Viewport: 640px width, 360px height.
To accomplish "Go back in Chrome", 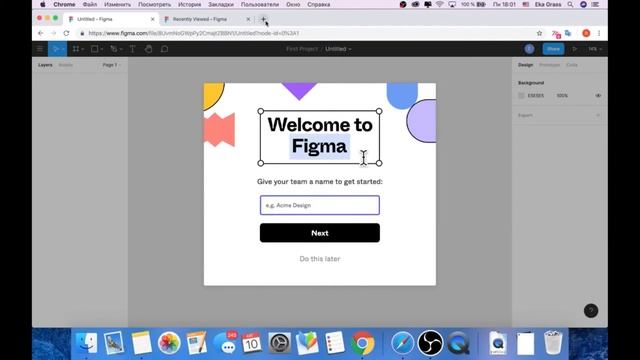I will (x=40, y=33).
